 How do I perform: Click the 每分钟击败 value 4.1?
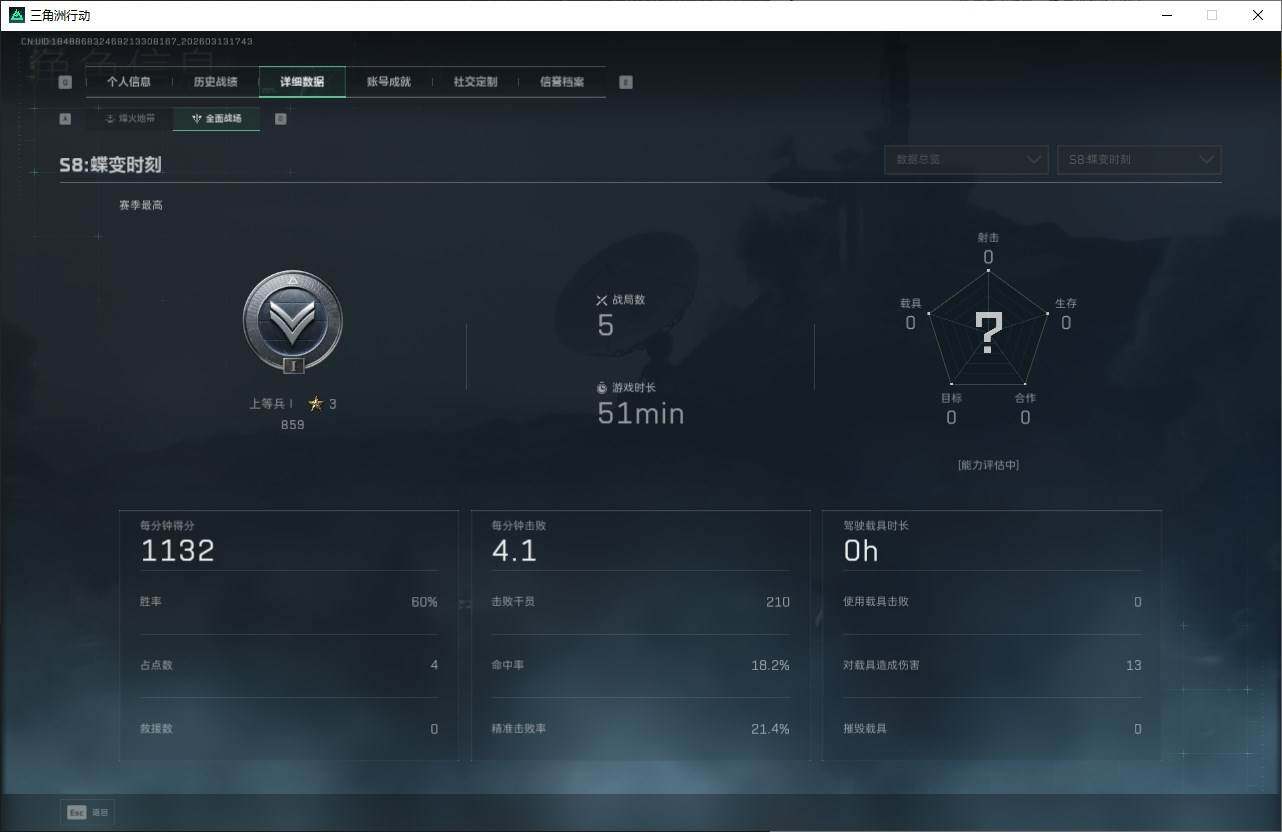coord(514,551)
